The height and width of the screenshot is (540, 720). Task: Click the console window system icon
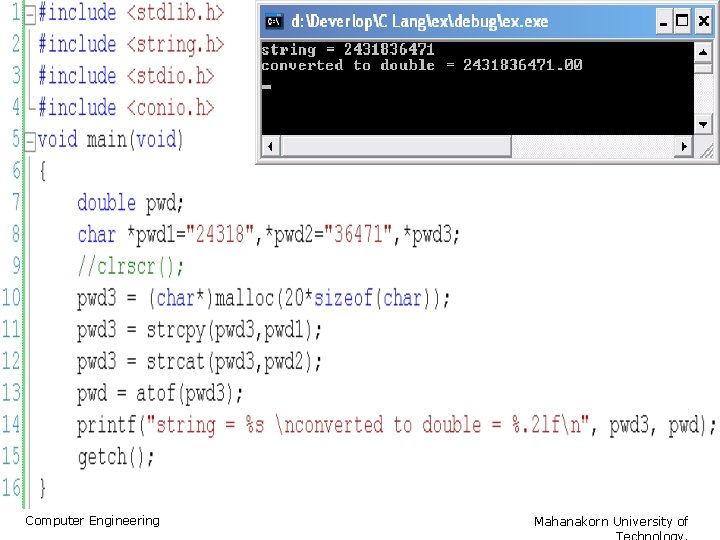coord(274,21)
